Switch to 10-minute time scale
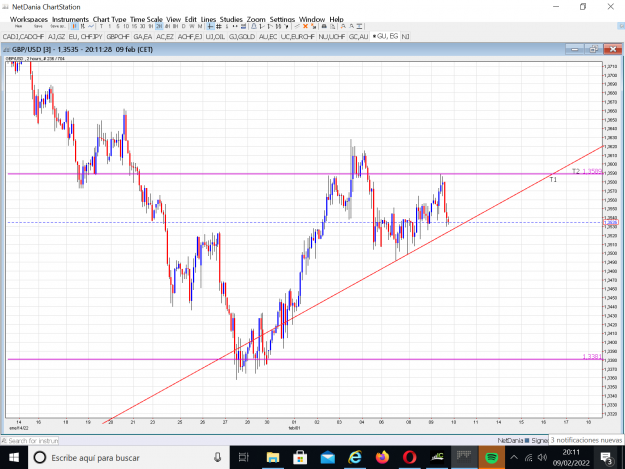The height and width of the screenshot is (469, 625). (x=126, y=26)
